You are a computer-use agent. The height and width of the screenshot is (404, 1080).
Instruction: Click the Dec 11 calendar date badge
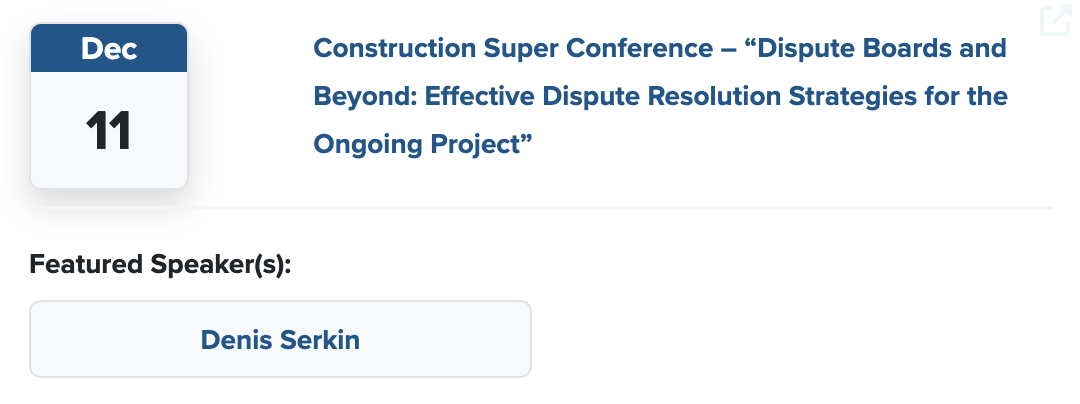pyautogui.click(x=109, y=105)
